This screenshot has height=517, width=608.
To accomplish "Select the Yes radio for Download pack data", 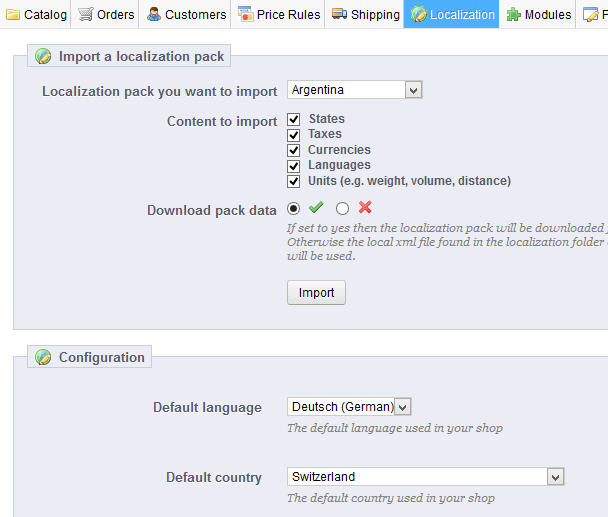I will [294, 209].
